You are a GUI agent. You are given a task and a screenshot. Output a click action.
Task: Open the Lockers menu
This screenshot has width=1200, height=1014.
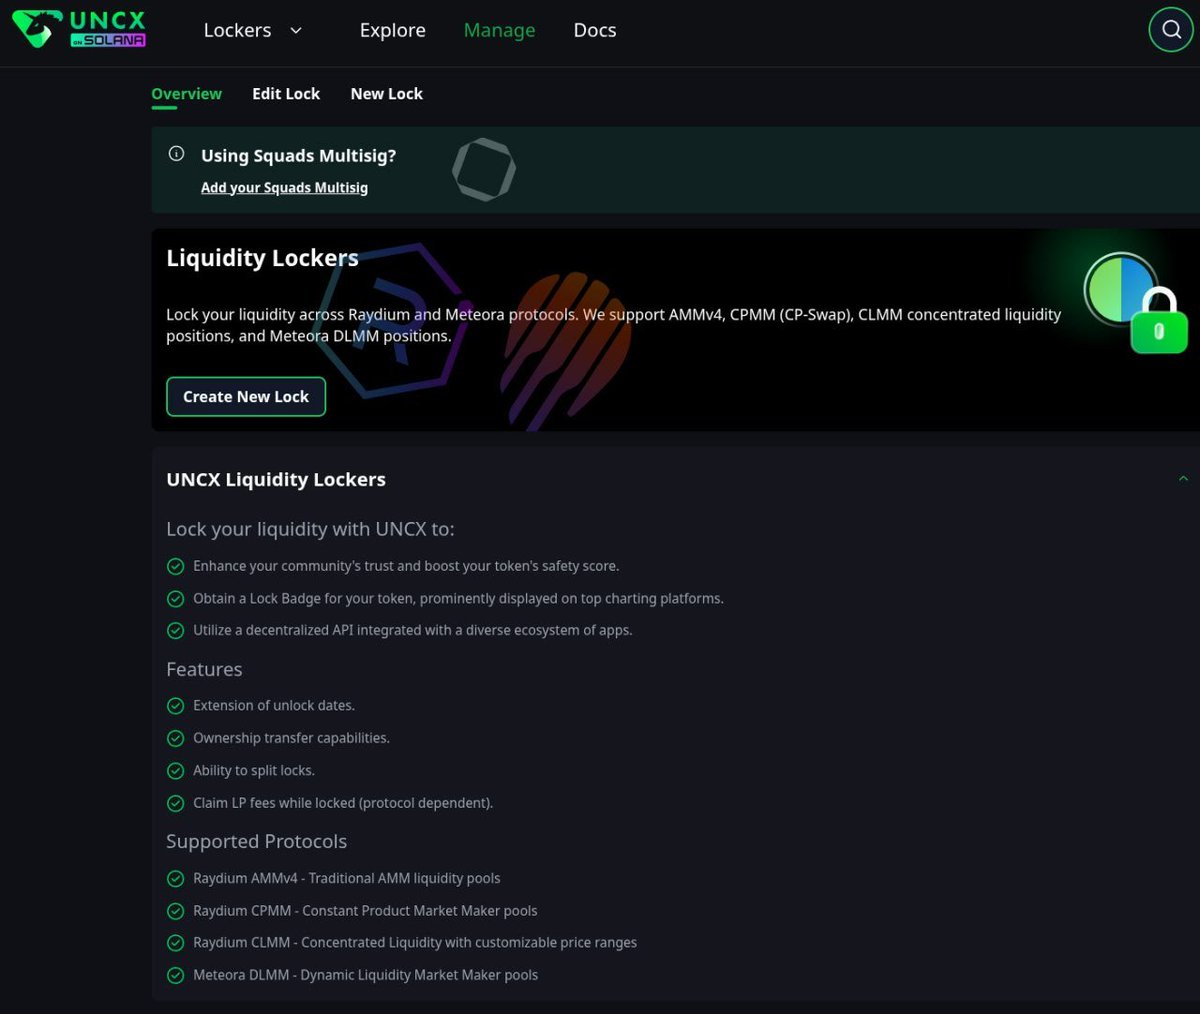(x=237, y=31)
